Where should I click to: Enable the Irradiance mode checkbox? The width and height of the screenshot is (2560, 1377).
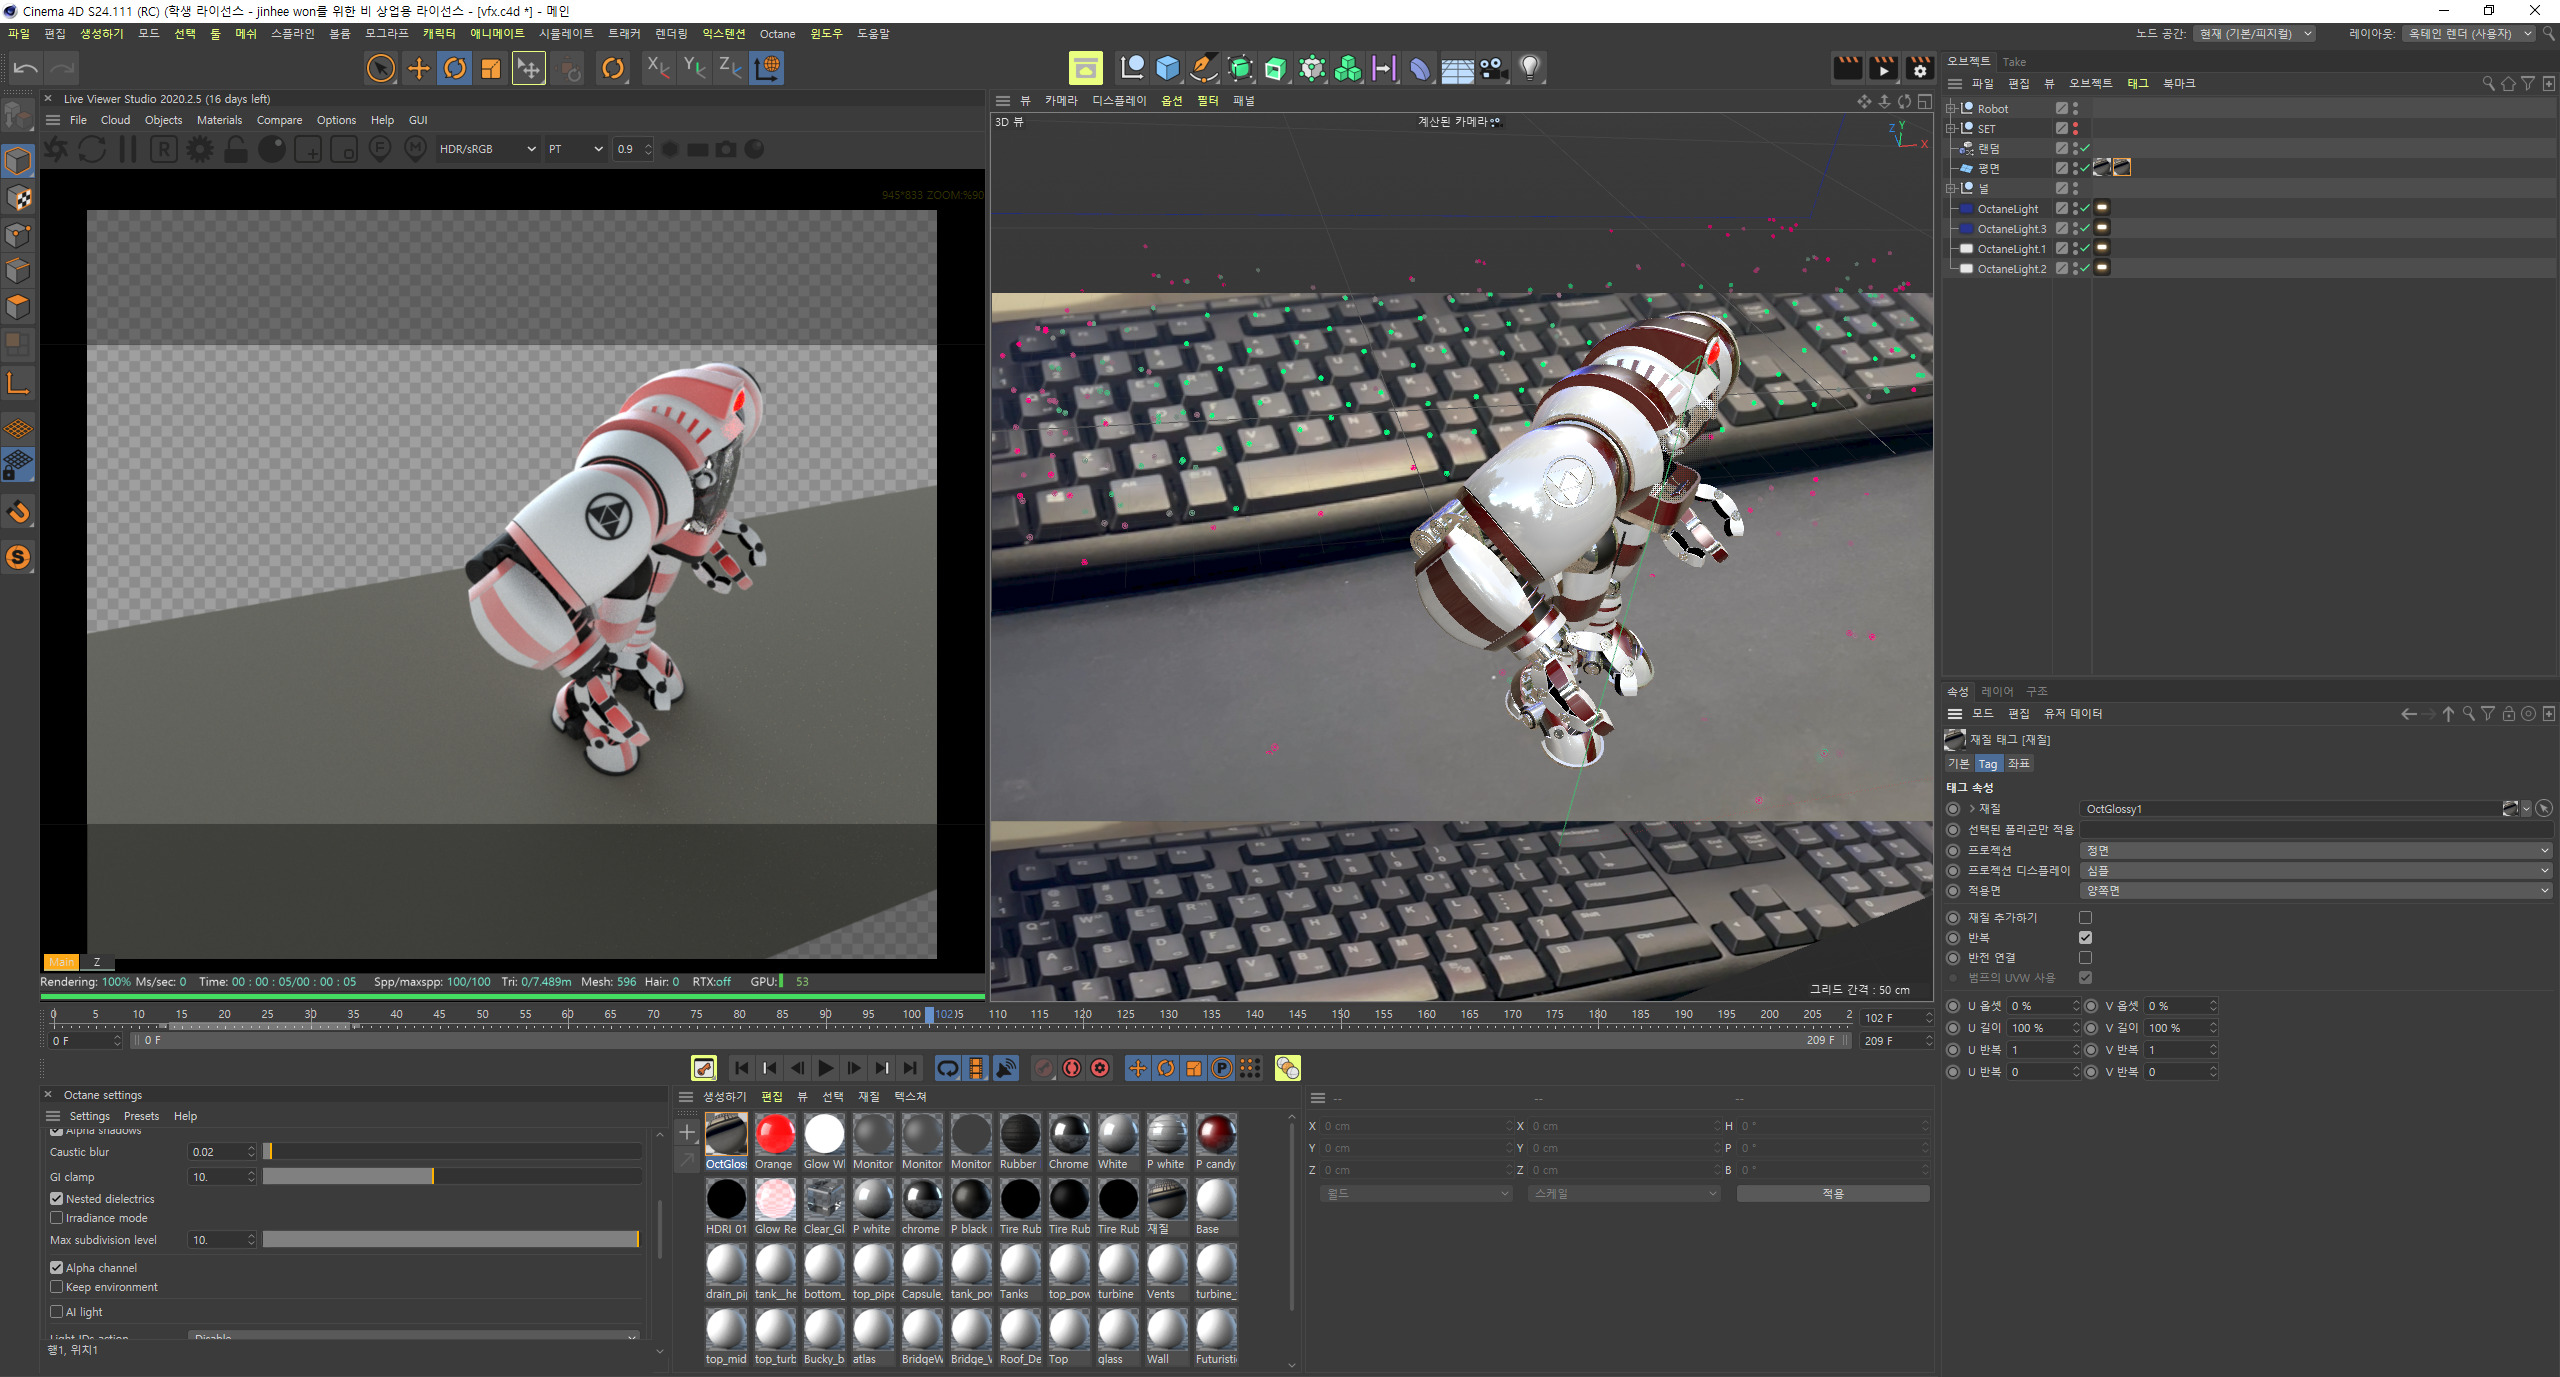click(57, 1218)
